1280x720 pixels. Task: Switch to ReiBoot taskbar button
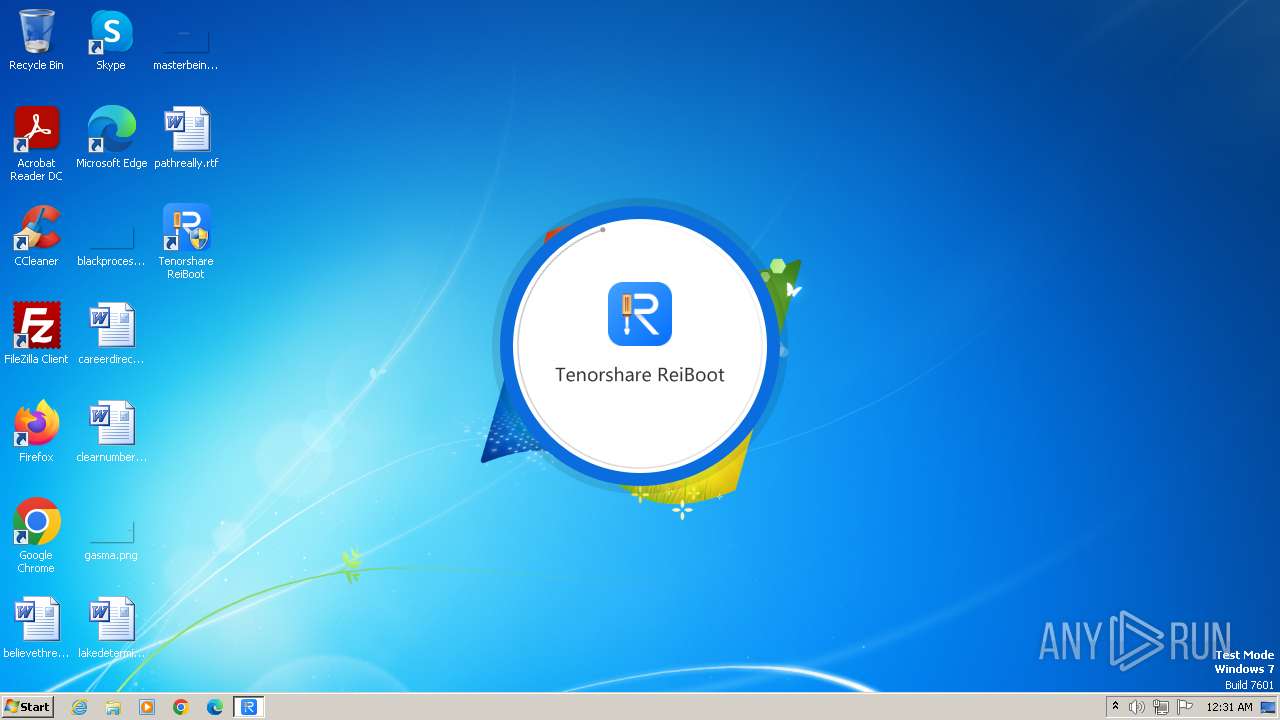248,707
